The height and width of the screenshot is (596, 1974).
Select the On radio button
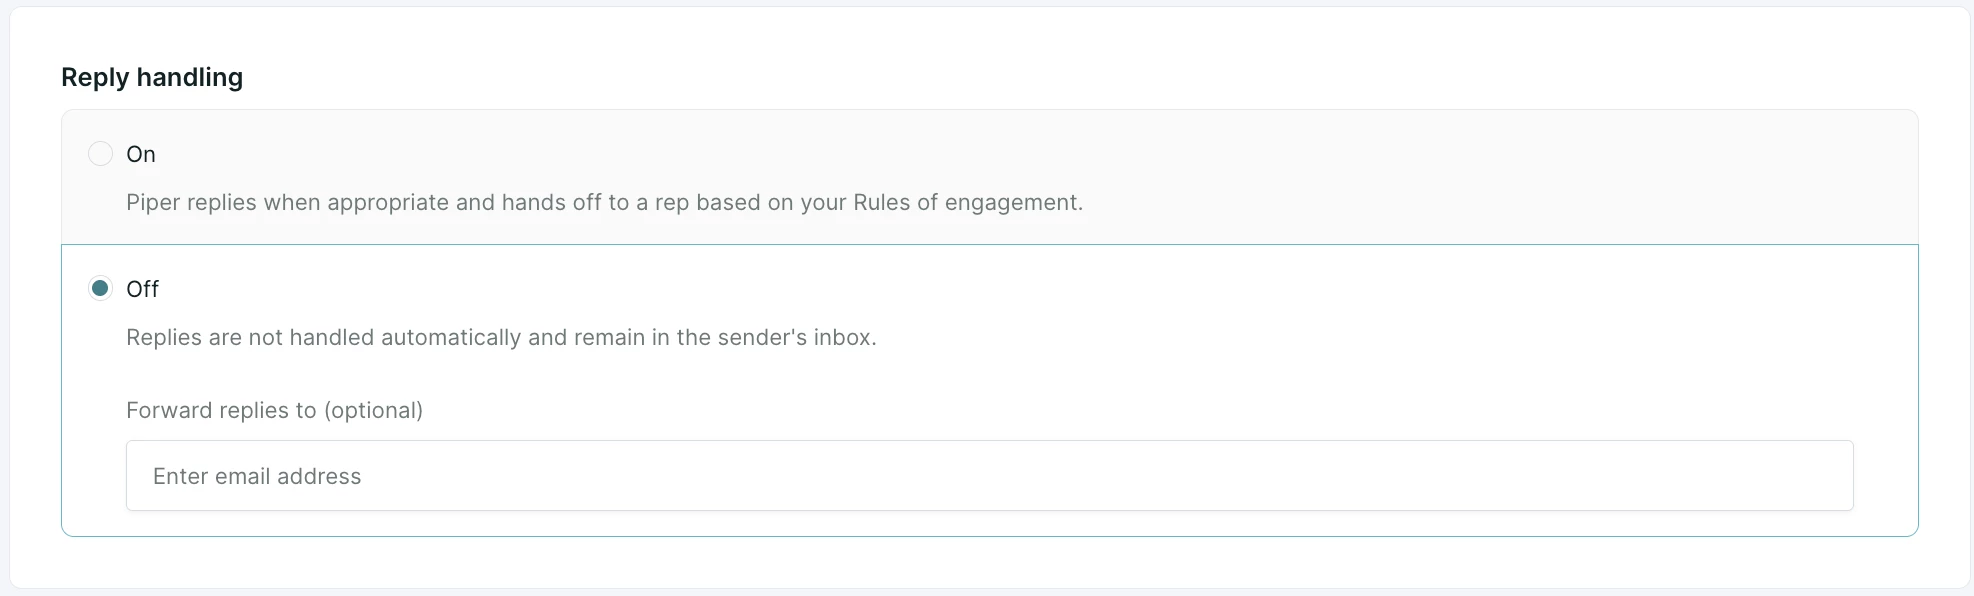pyautogui.click(x=100, y=154)
